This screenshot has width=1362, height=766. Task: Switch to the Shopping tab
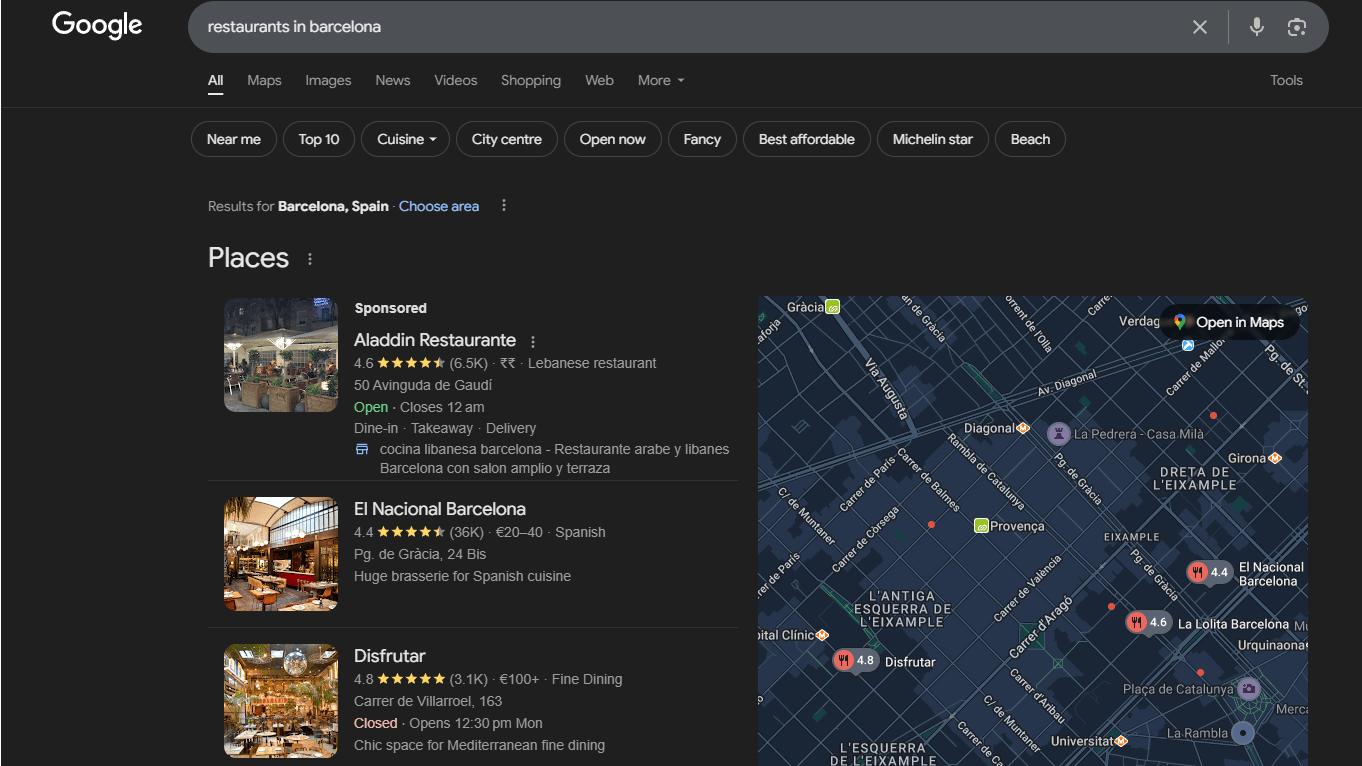tap(531, 80)
